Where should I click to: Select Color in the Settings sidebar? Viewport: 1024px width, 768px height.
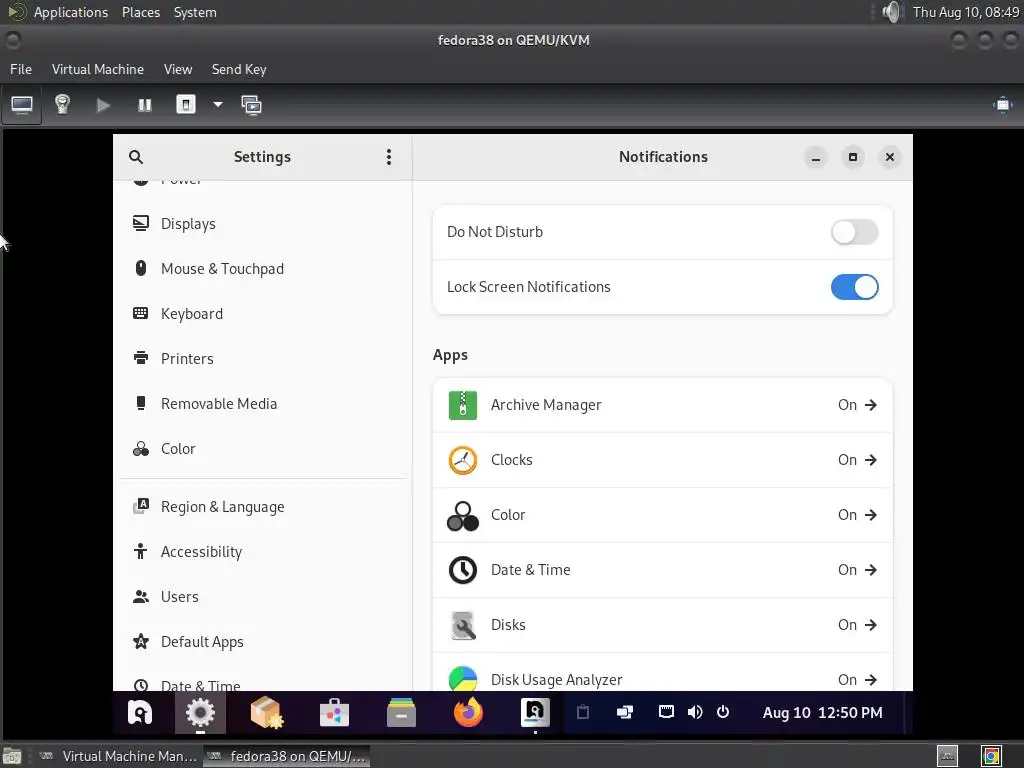point(263,449)
